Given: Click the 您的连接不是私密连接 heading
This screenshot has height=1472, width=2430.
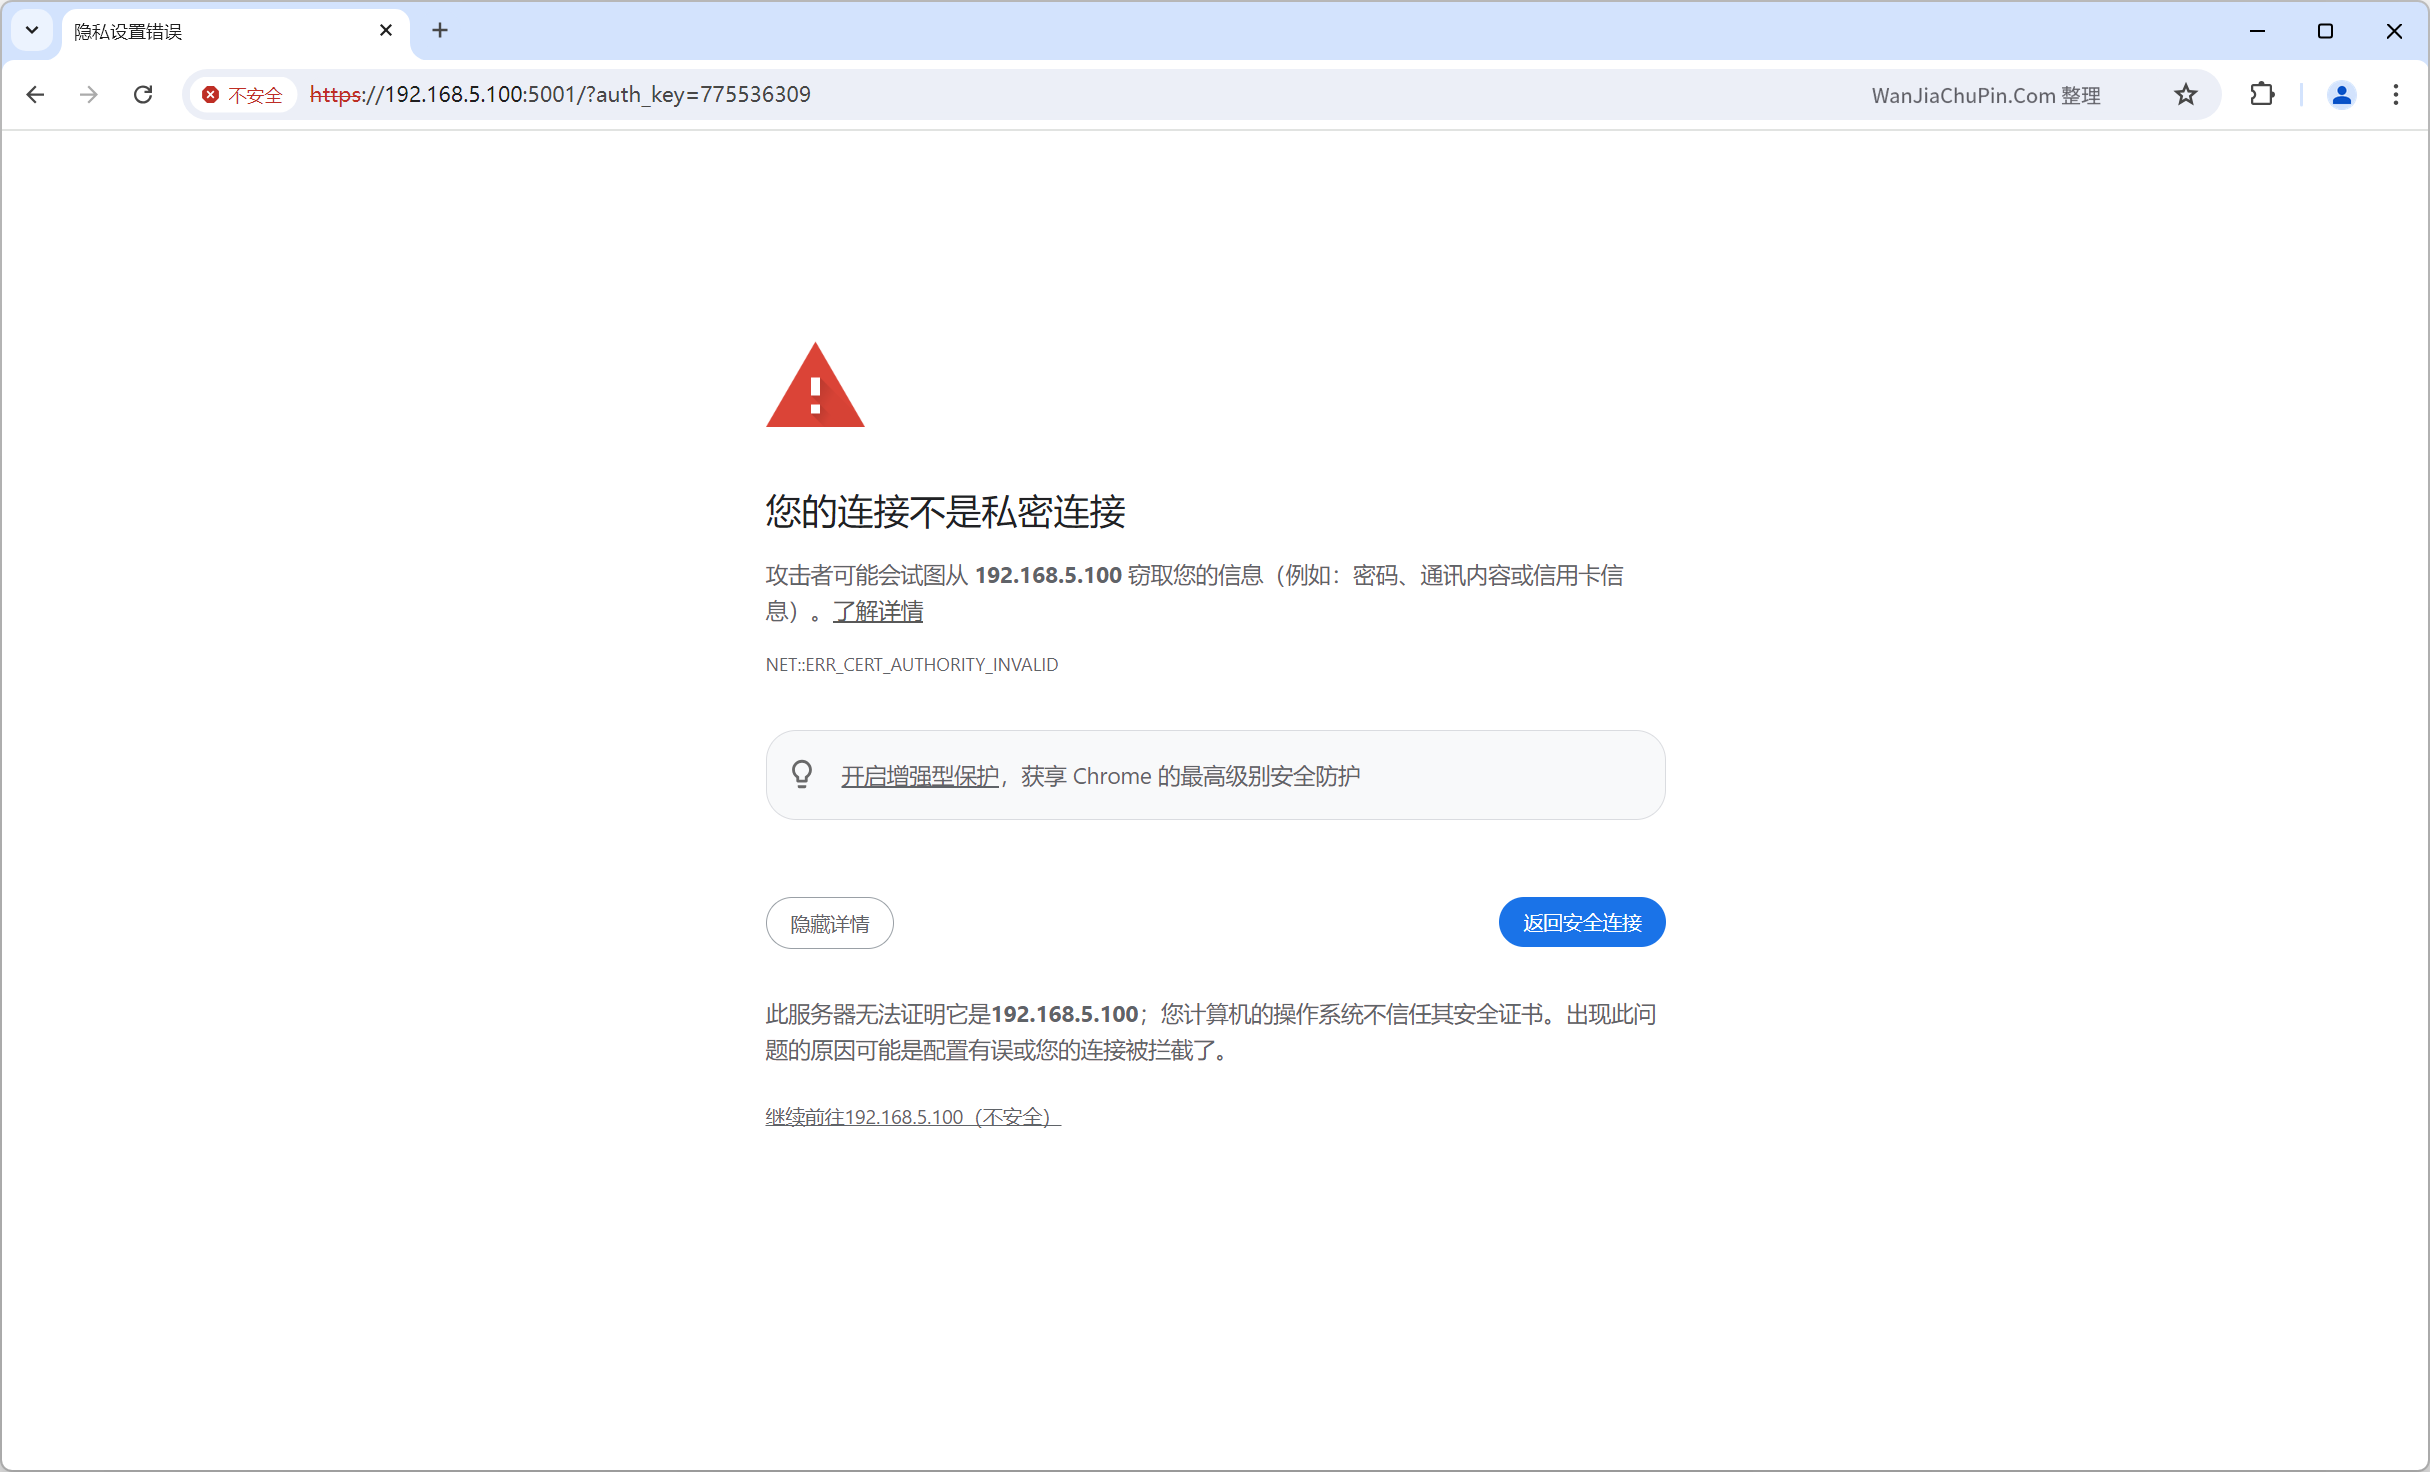Looking at the screenshot, I should pos(945,512).
